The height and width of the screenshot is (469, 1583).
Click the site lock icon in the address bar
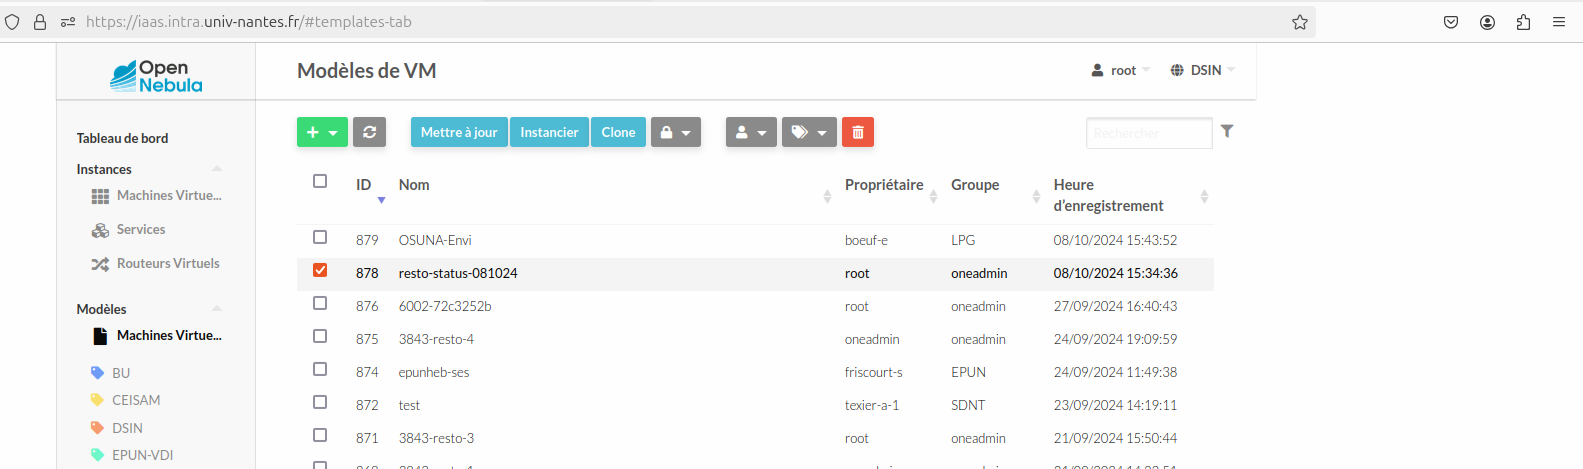(40, 22)
